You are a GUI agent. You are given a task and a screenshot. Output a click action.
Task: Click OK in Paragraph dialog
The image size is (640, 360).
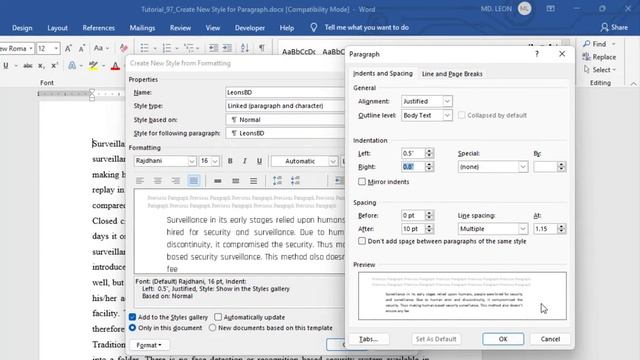click(503, 339)
